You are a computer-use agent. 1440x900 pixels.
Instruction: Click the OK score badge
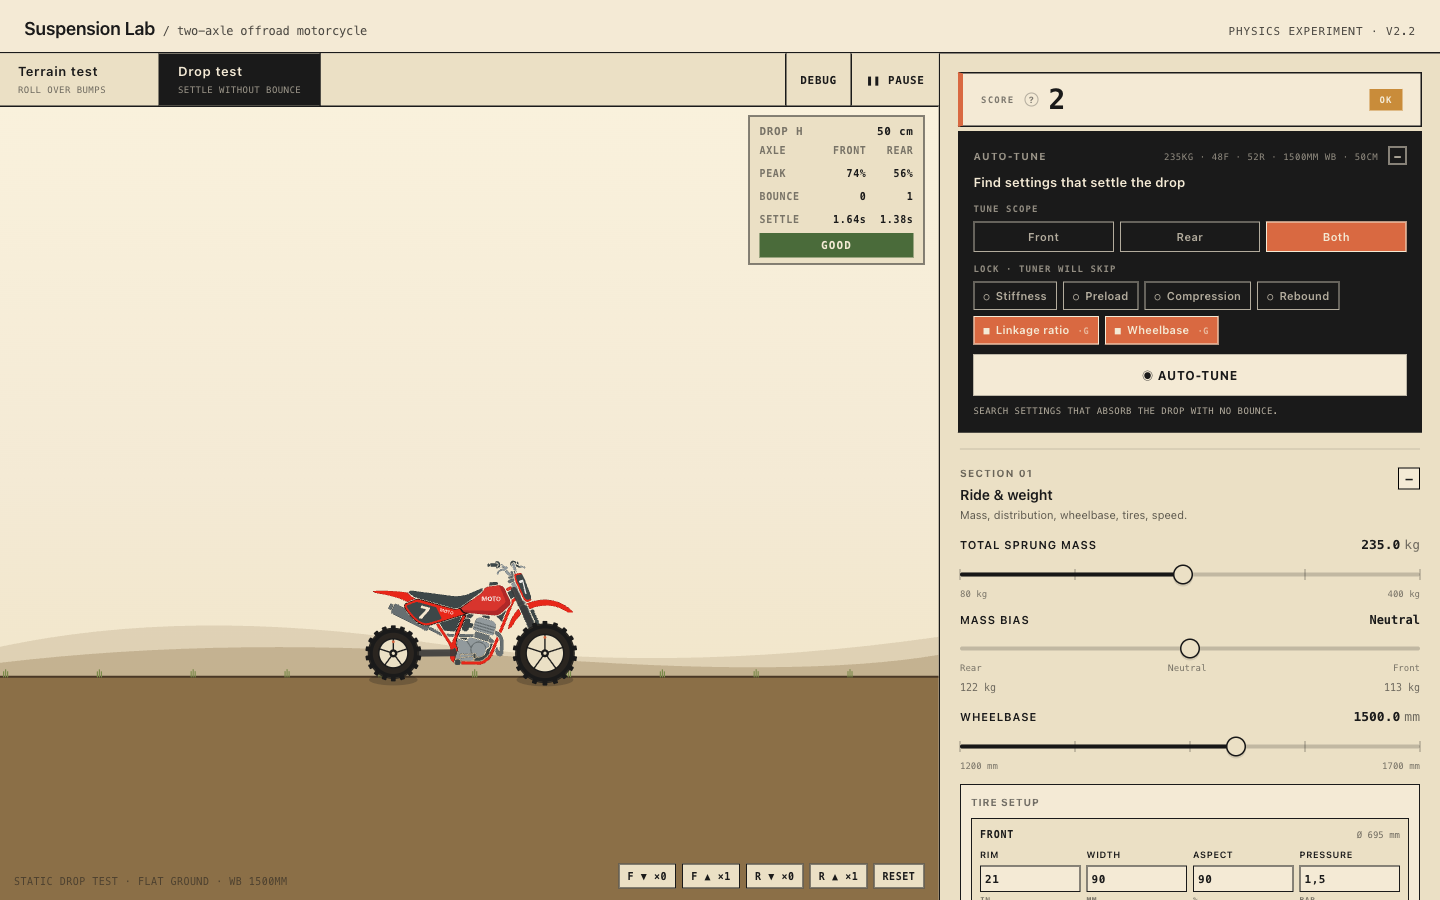1385,100
